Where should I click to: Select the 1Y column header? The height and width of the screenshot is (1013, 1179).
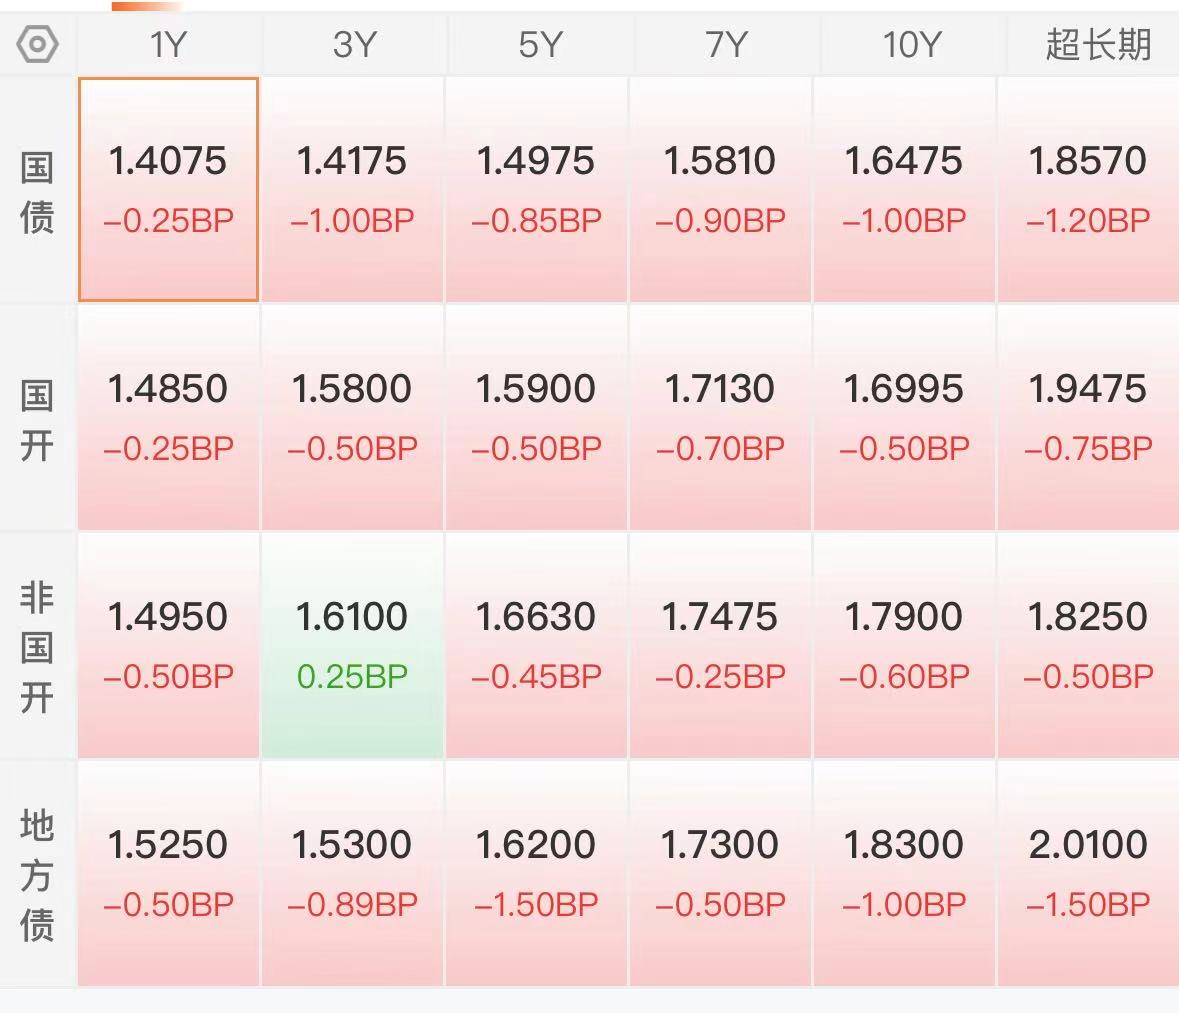(168, 45)
